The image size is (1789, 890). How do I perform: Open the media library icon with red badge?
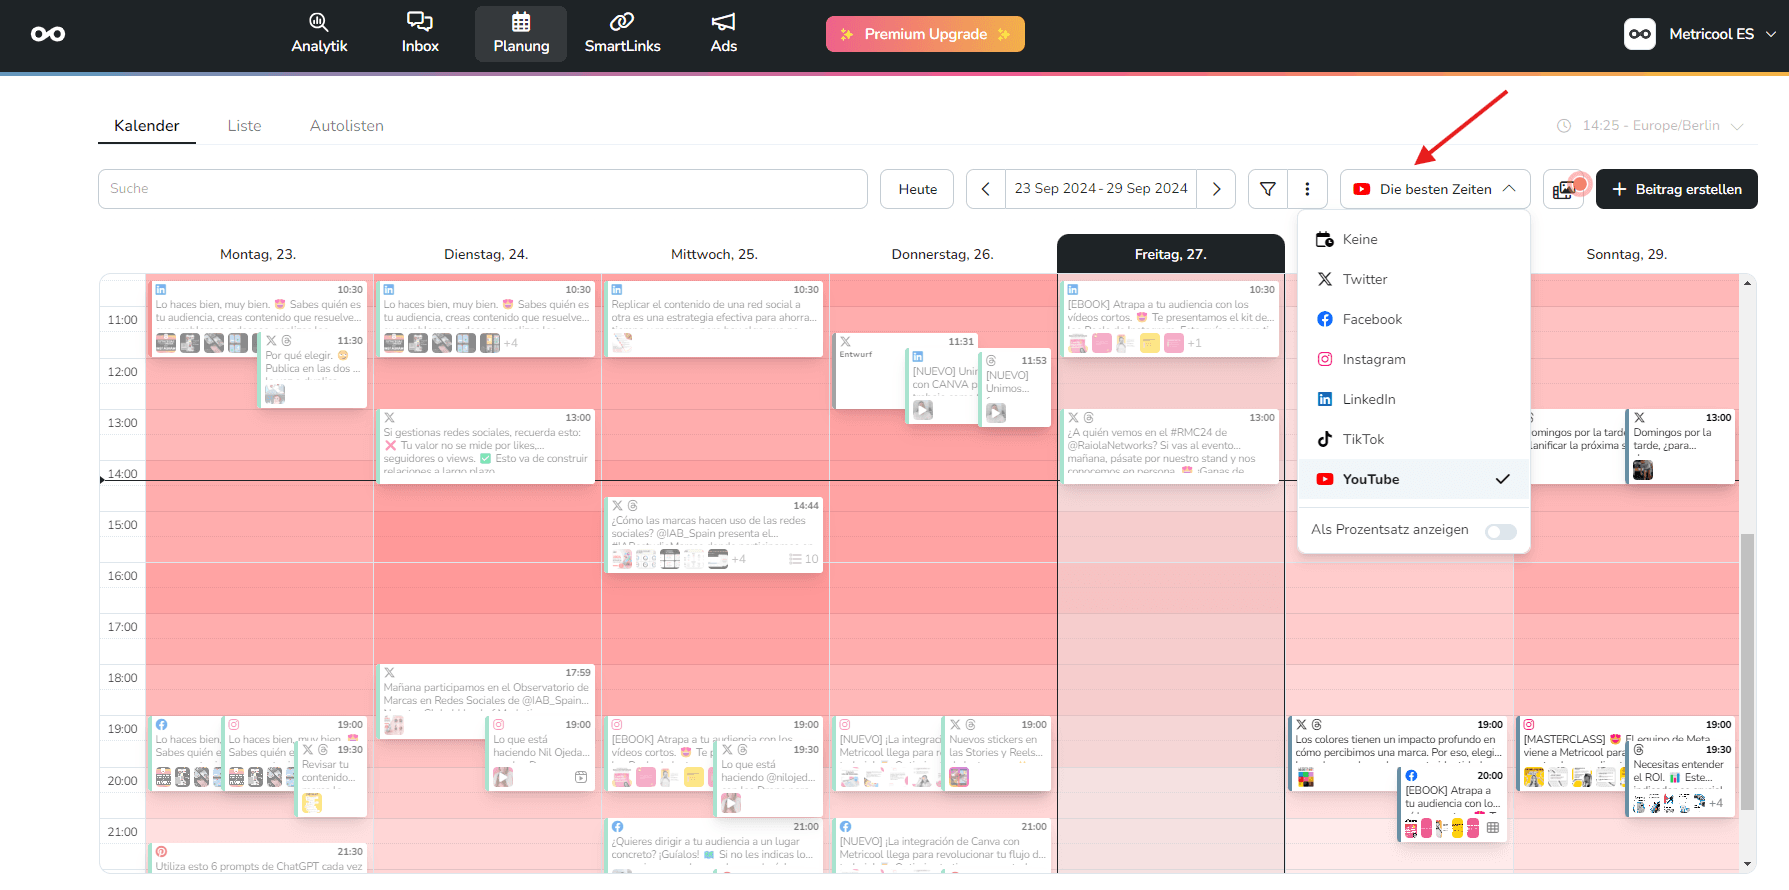tap(1564, 189)
